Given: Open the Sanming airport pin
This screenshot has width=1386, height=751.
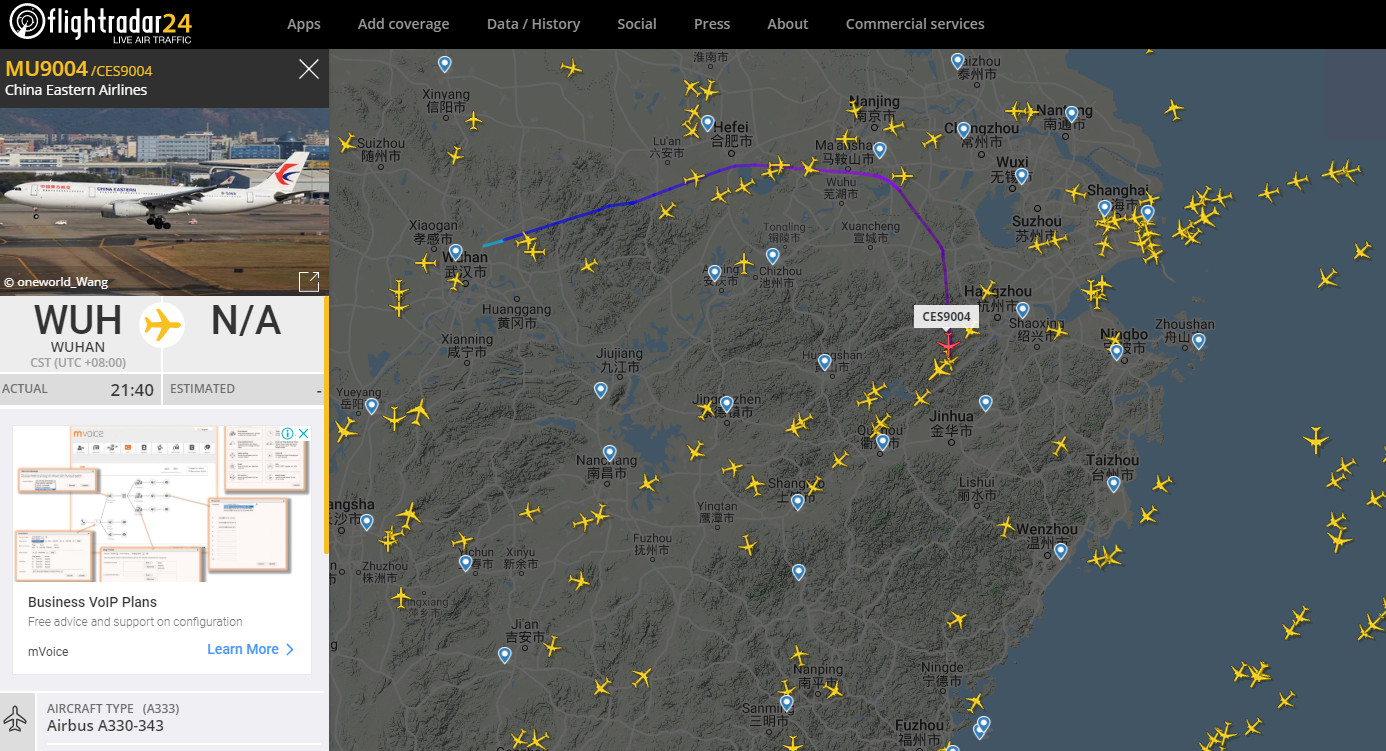Looking at the screenshot, I should 786,703.
